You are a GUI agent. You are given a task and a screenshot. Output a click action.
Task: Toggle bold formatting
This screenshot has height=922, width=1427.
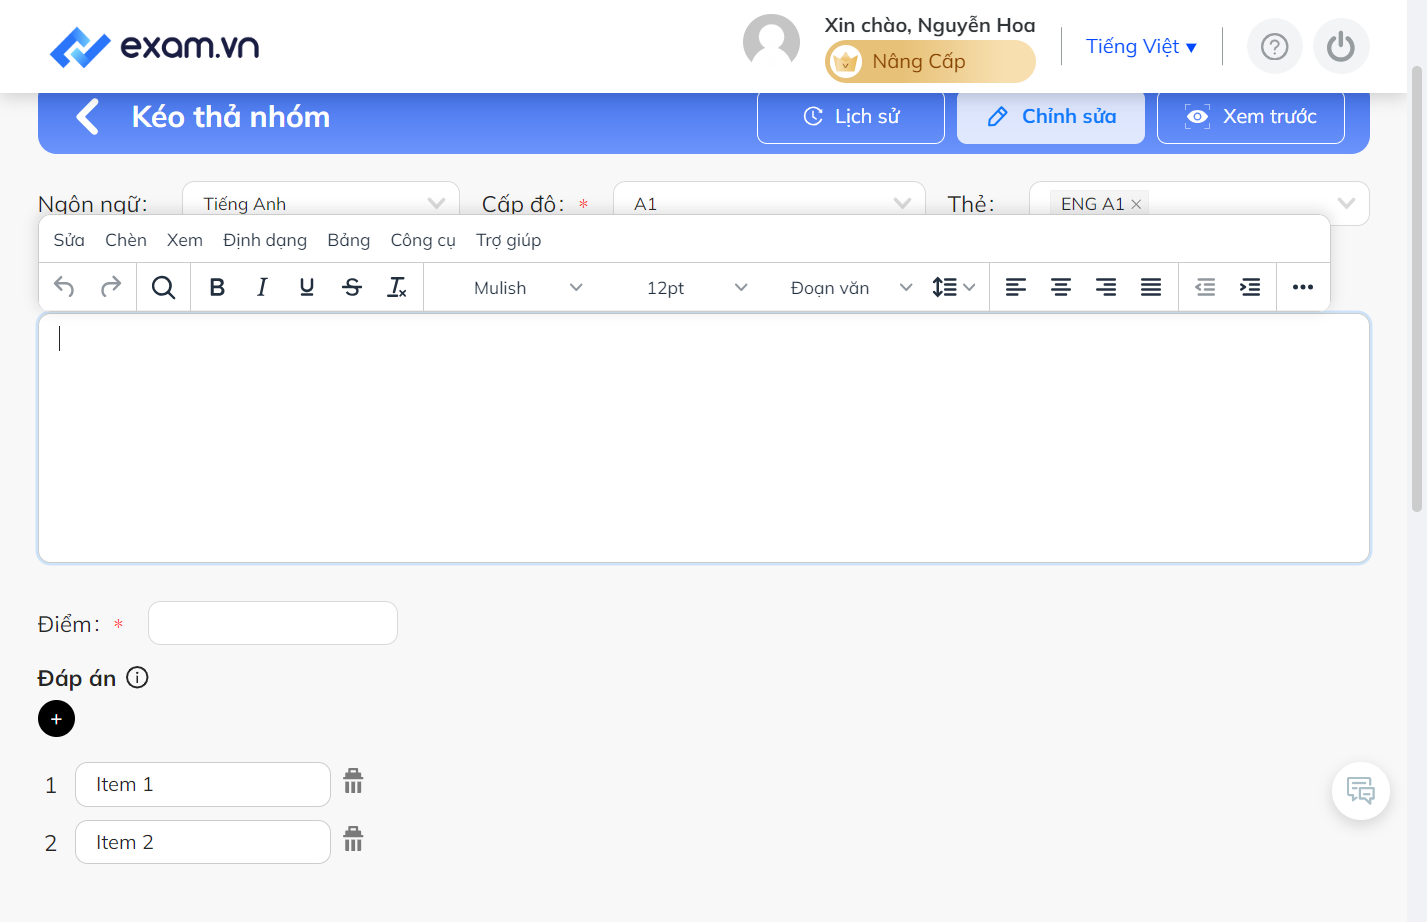coord(217,287)
